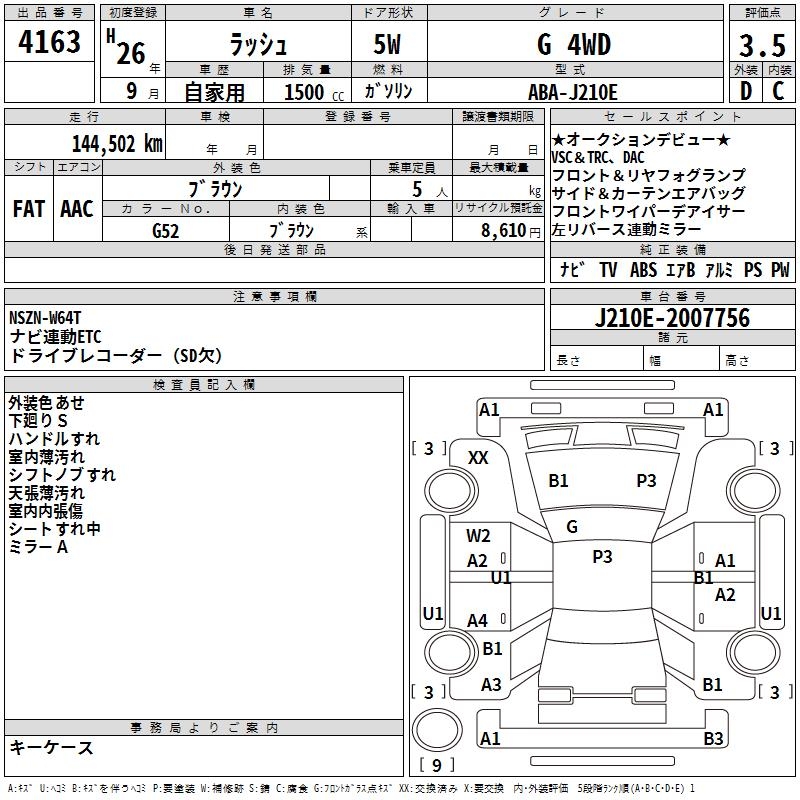Click inspector note シートすれ中
The height and width of the screenshot is (800, 800).
[x=54, y=529]
